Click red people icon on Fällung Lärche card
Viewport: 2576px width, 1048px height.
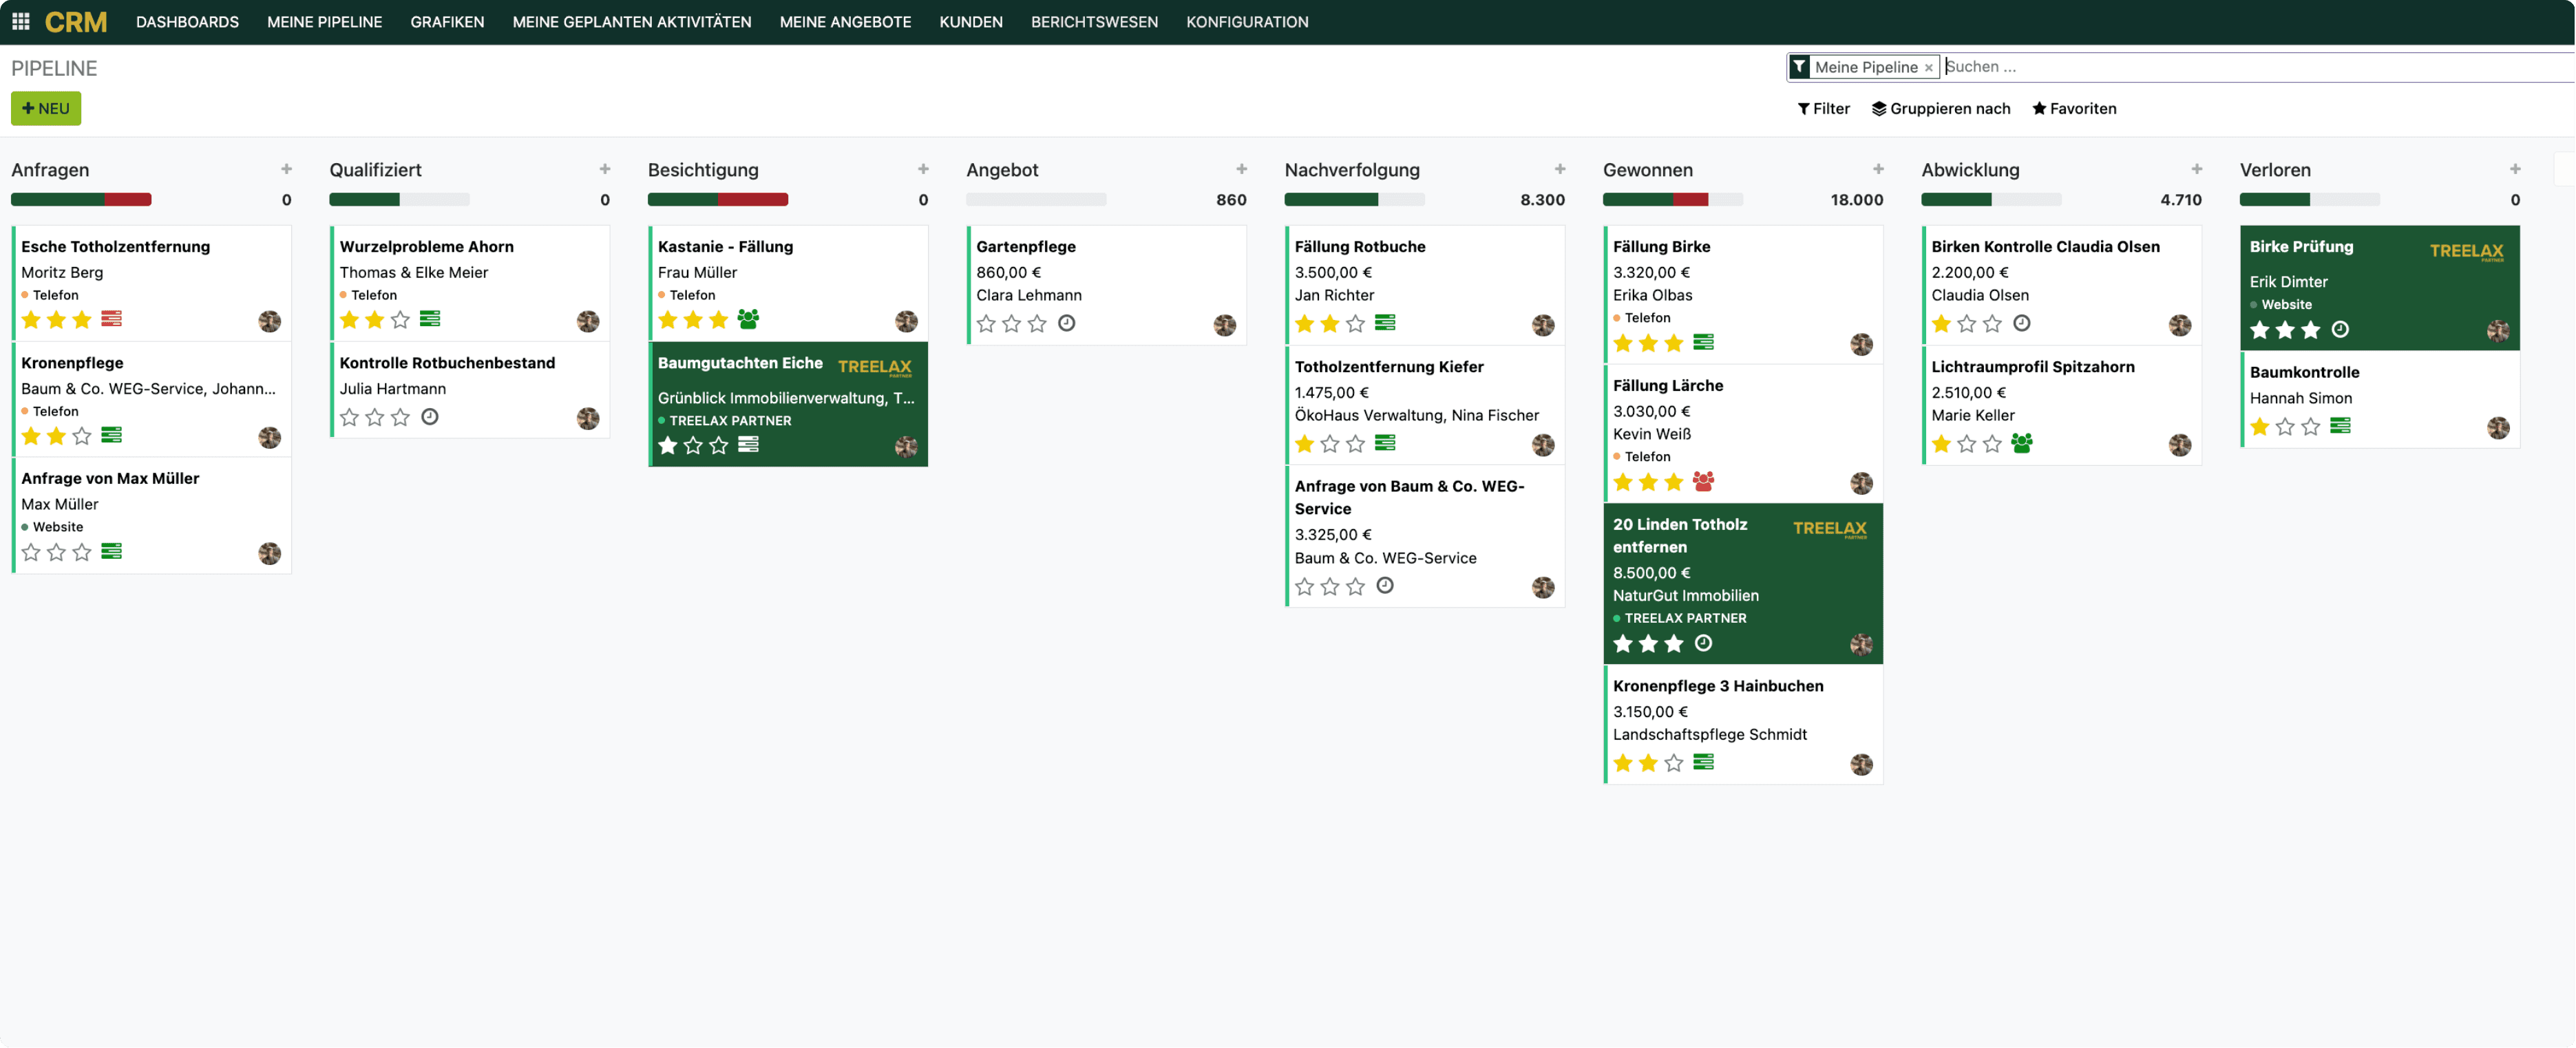coord(1704,481)
